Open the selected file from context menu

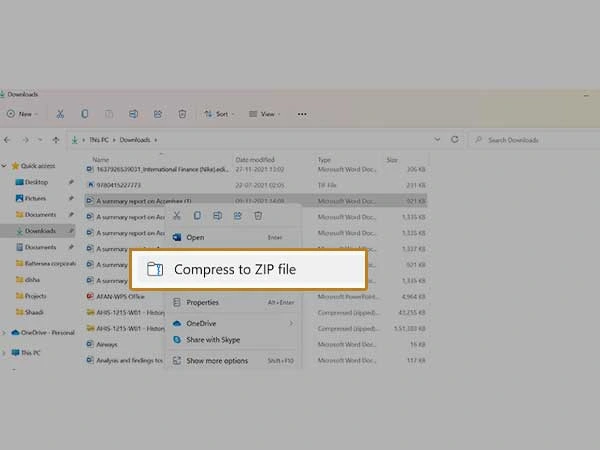[x=232, y=237]
